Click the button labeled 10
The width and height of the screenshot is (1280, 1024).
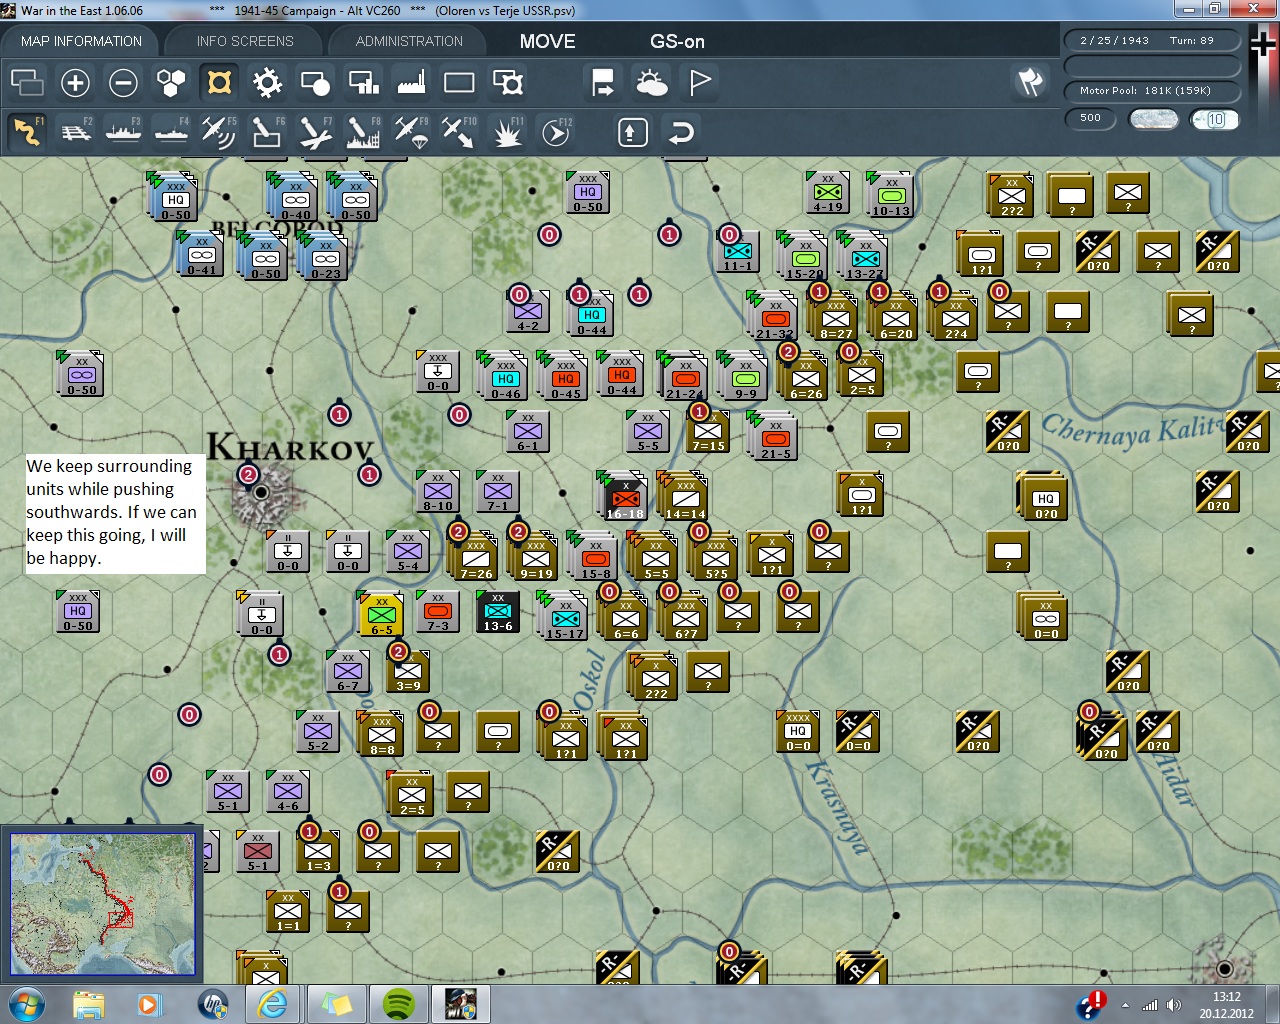[x=1215, y=119]
